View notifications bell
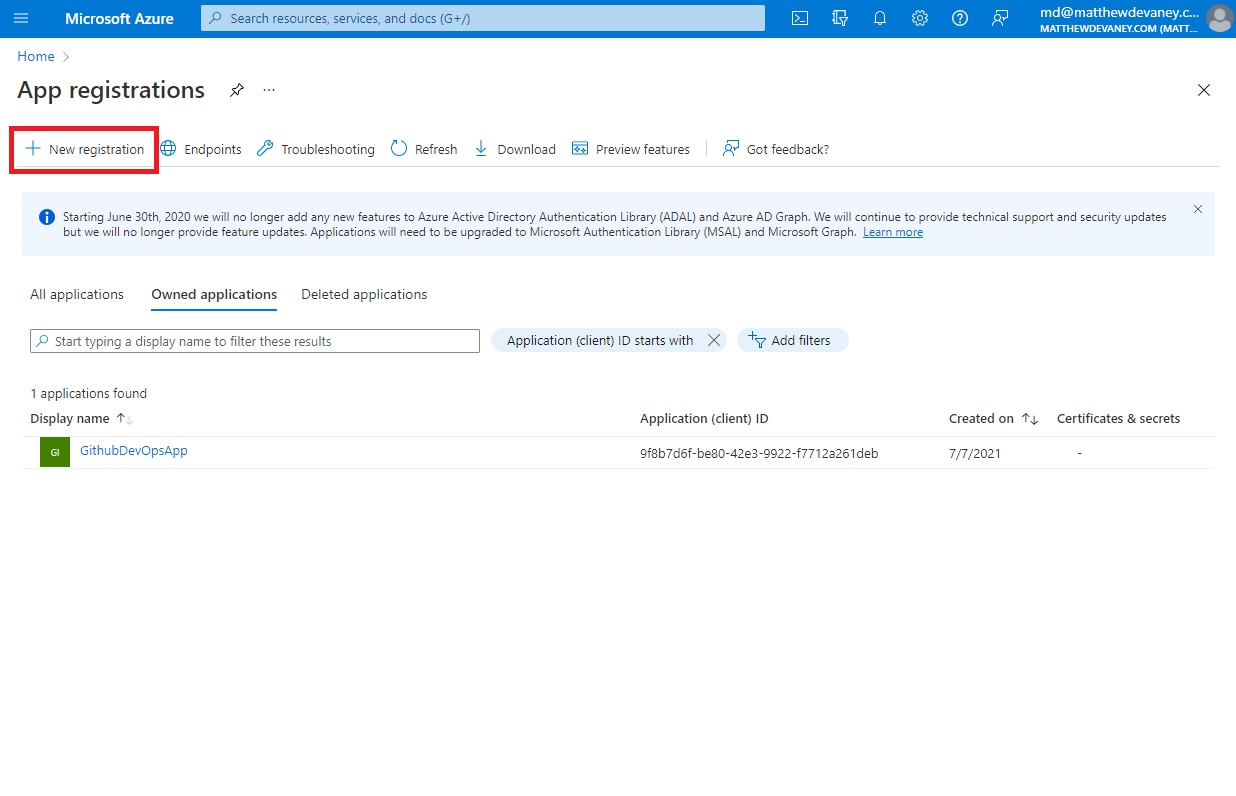Screen dimensions: 1236x796 coord(879,18)
